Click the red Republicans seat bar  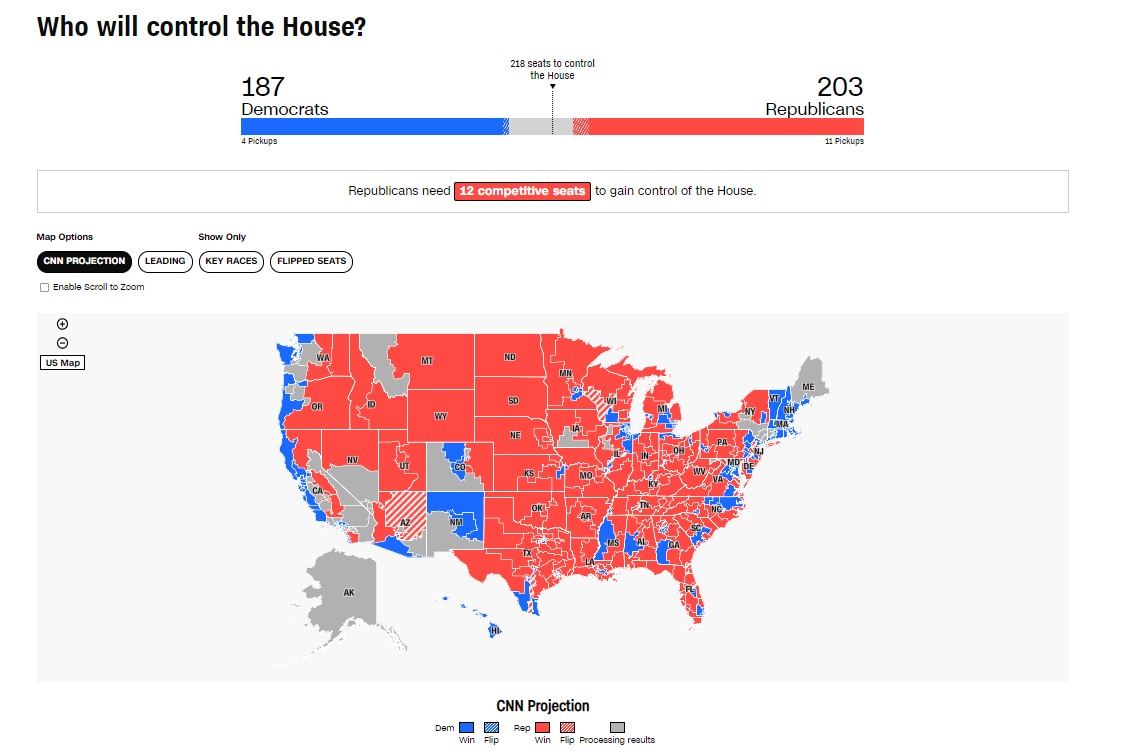[x=725, y=127]
